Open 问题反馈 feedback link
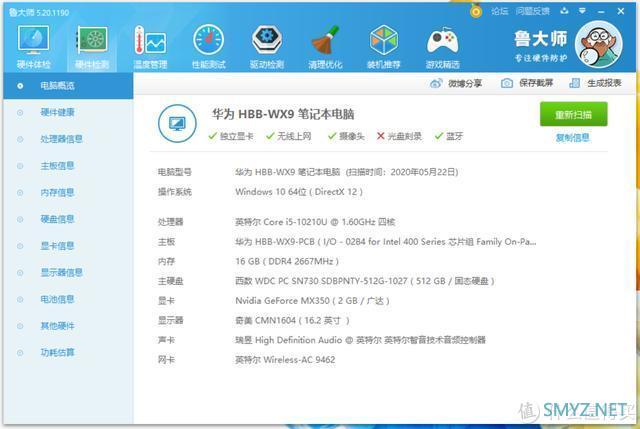 (x=533, y=11)
